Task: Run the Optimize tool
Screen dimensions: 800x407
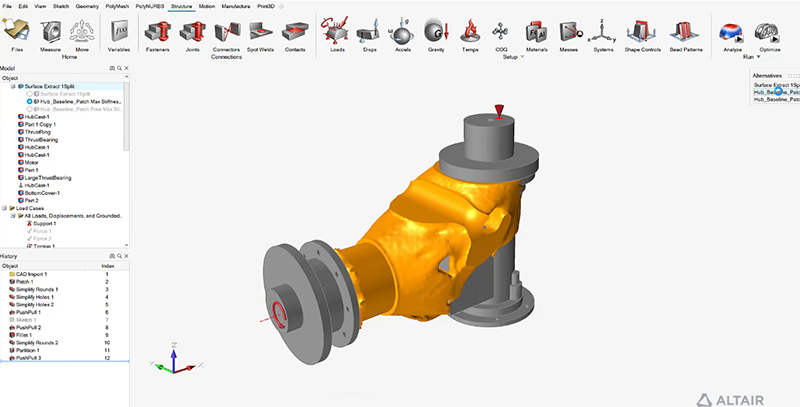Action: 769,36
